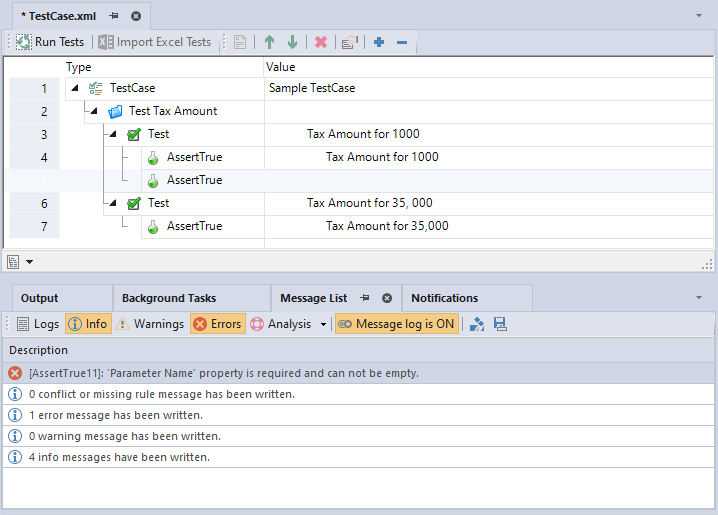Screen dimensions: 718x515
Task: Collapse all with blue minus icon
Action: [402, 43]
